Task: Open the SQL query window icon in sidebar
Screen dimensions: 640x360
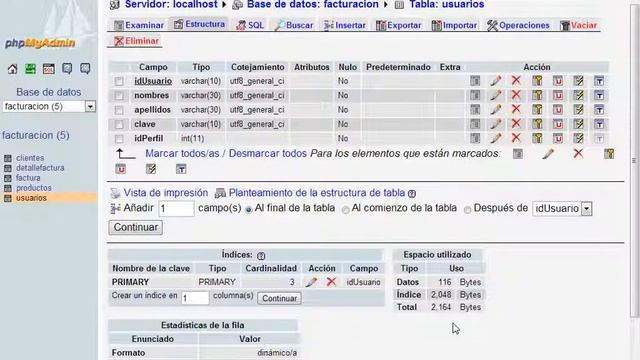Action: 49,69
